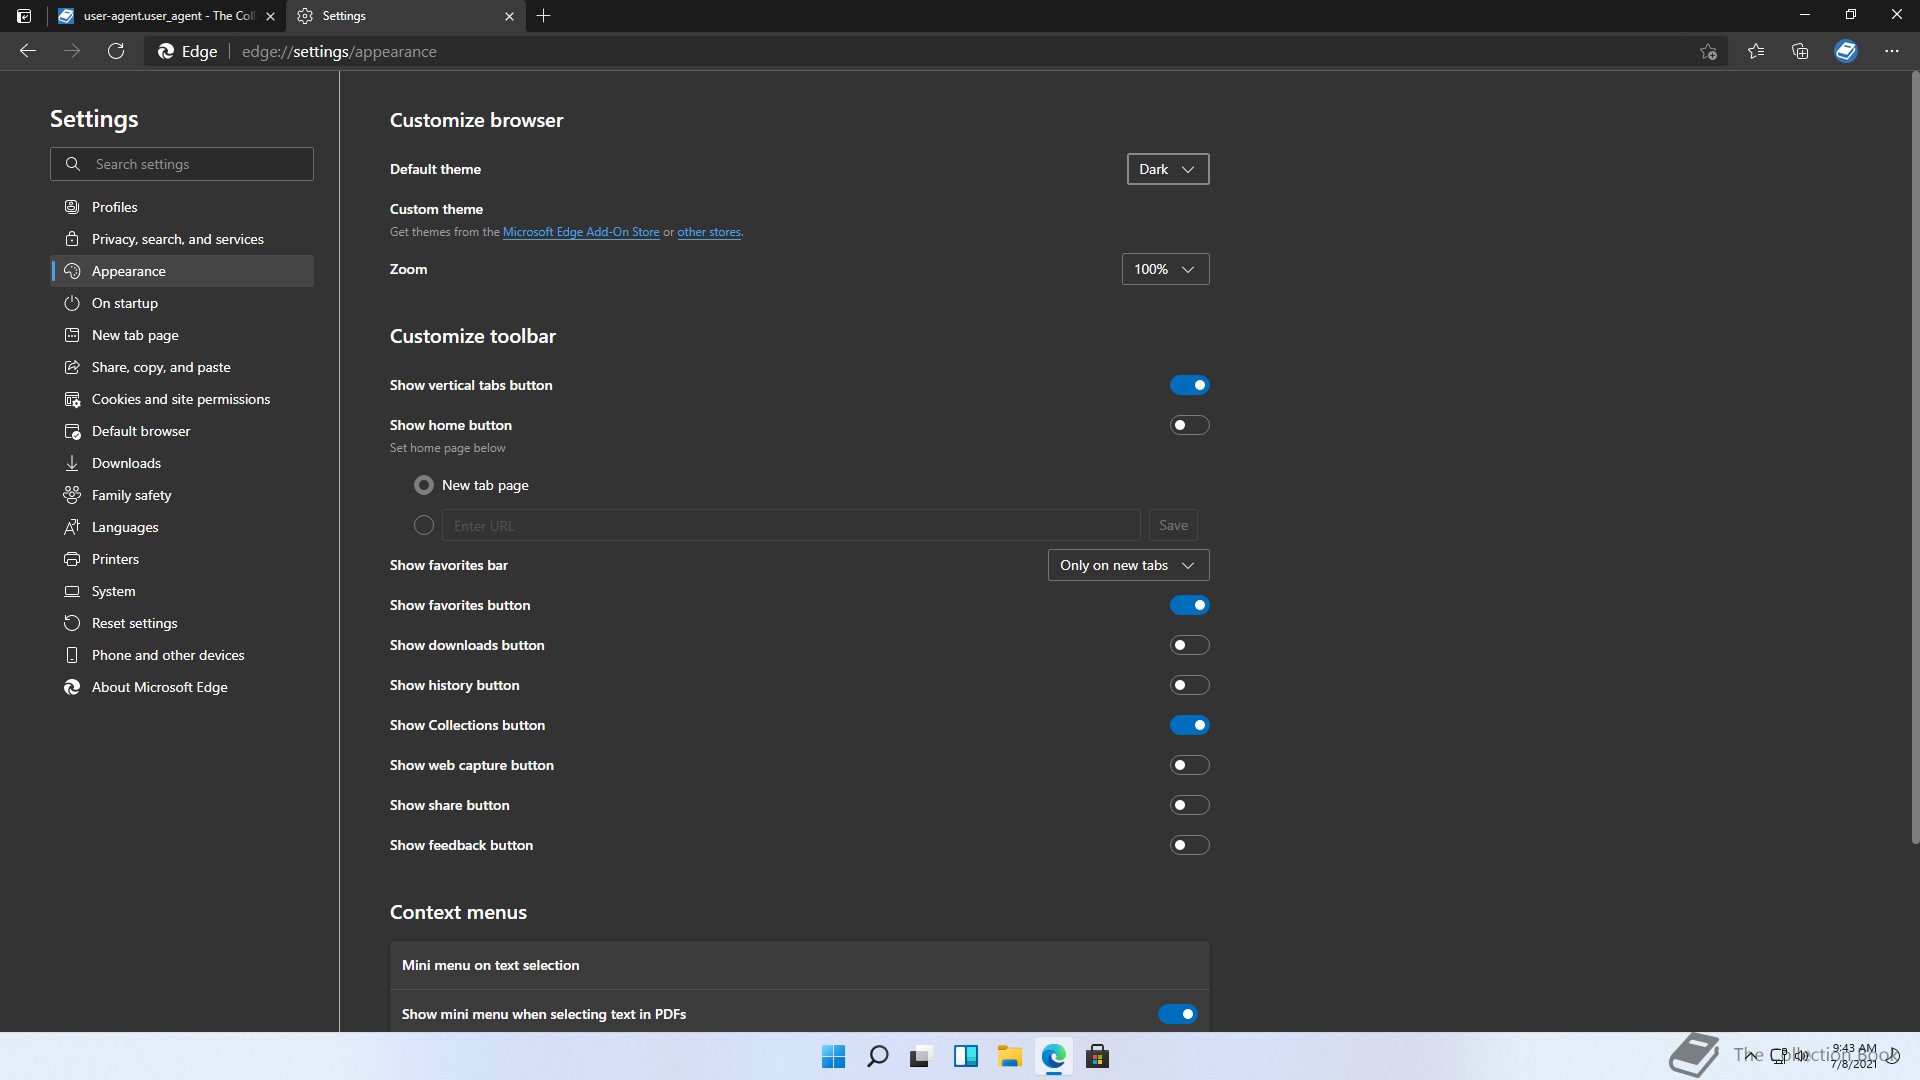The width and height of the screenshot is (1920, 1080).
Task: Open a new tab with plus button
Action: coord(543,16)
